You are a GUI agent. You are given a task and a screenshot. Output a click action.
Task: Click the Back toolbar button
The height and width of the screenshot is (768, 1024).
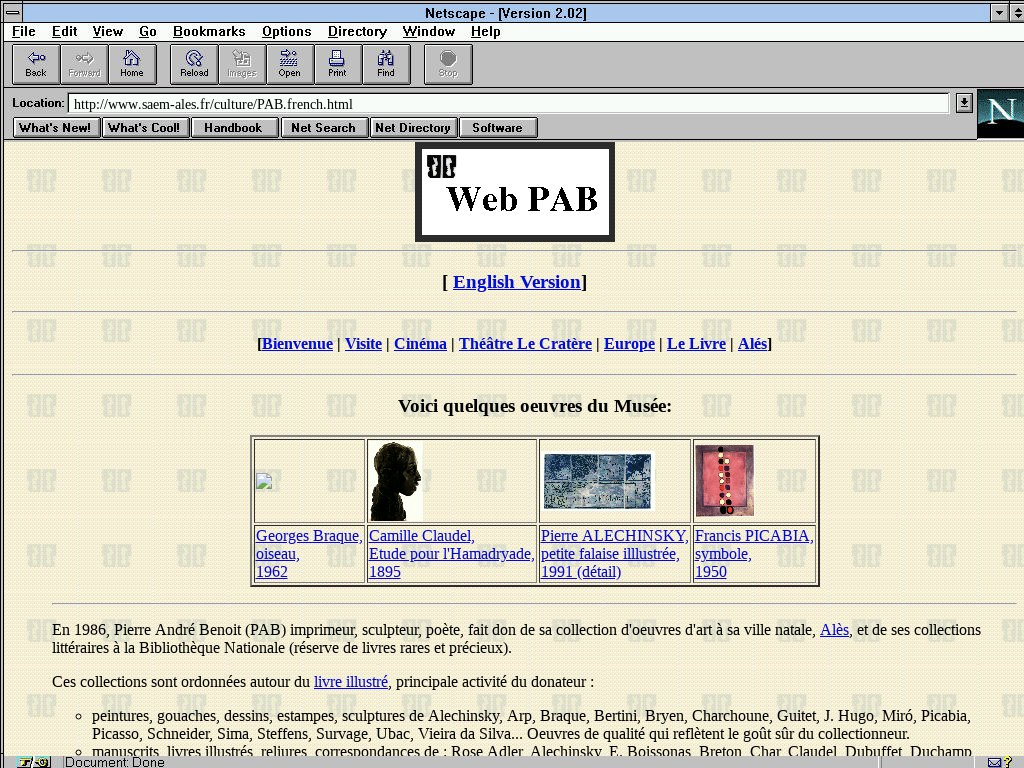click(x=36, y=64)
